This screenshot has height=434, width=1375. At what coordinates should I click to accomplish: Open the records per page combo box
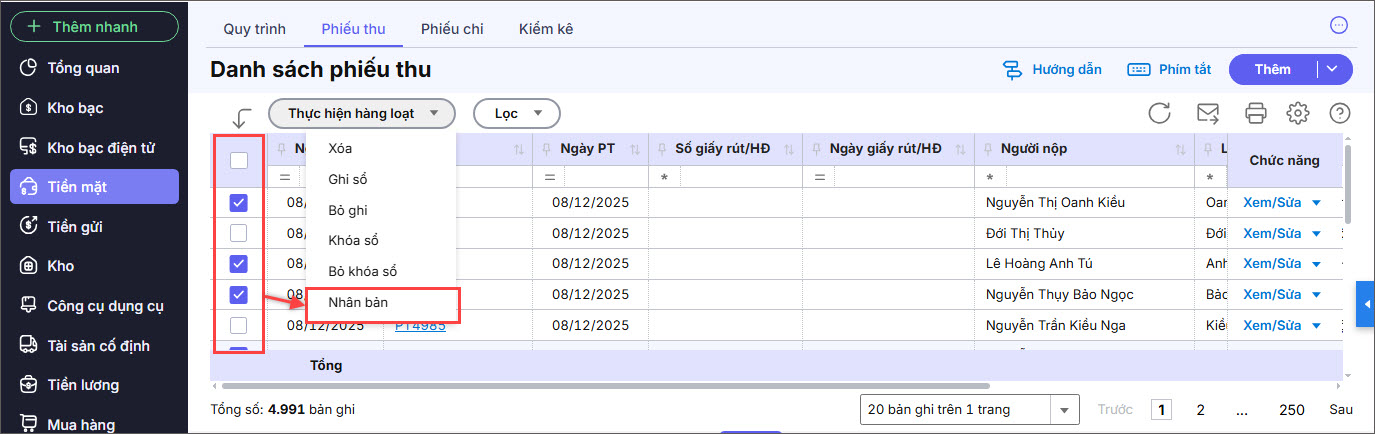tap(969, 409)
